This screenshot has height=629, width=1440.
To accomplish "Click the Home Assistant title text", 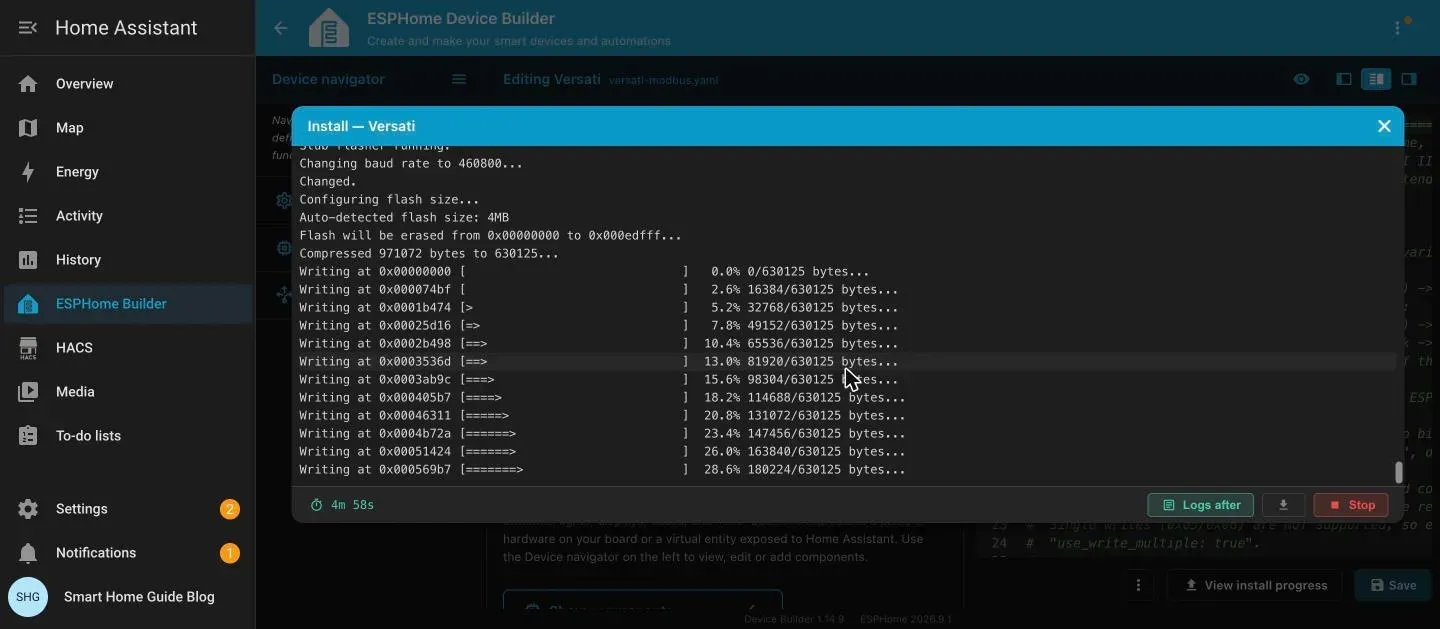I will [126, 28].
